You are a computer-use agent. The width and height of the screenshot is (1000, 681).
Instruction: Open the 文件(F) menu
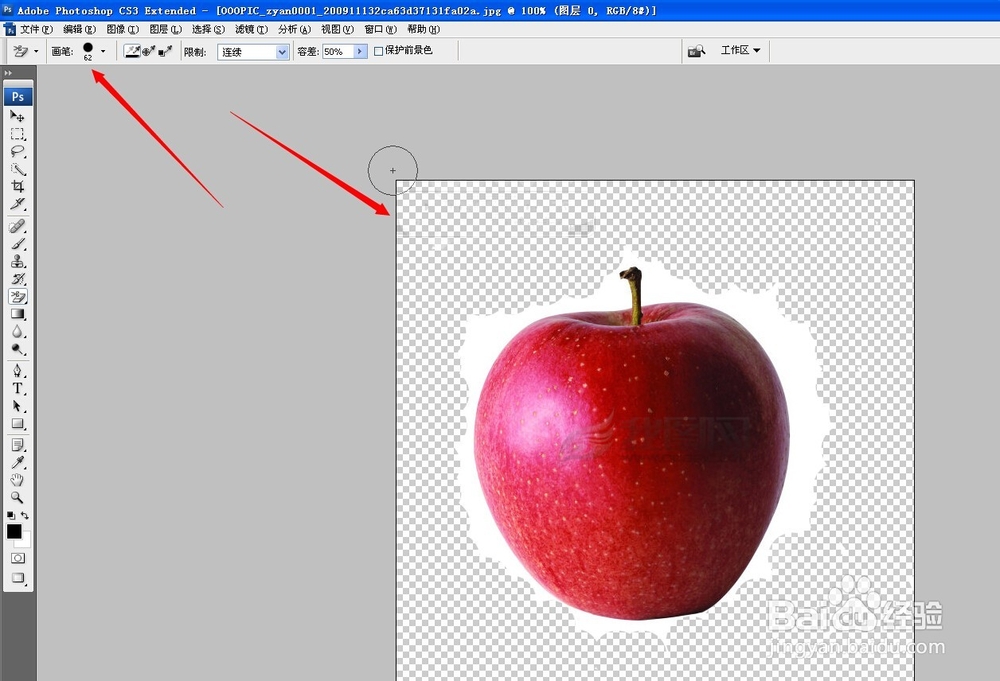[x=36, y=29]
